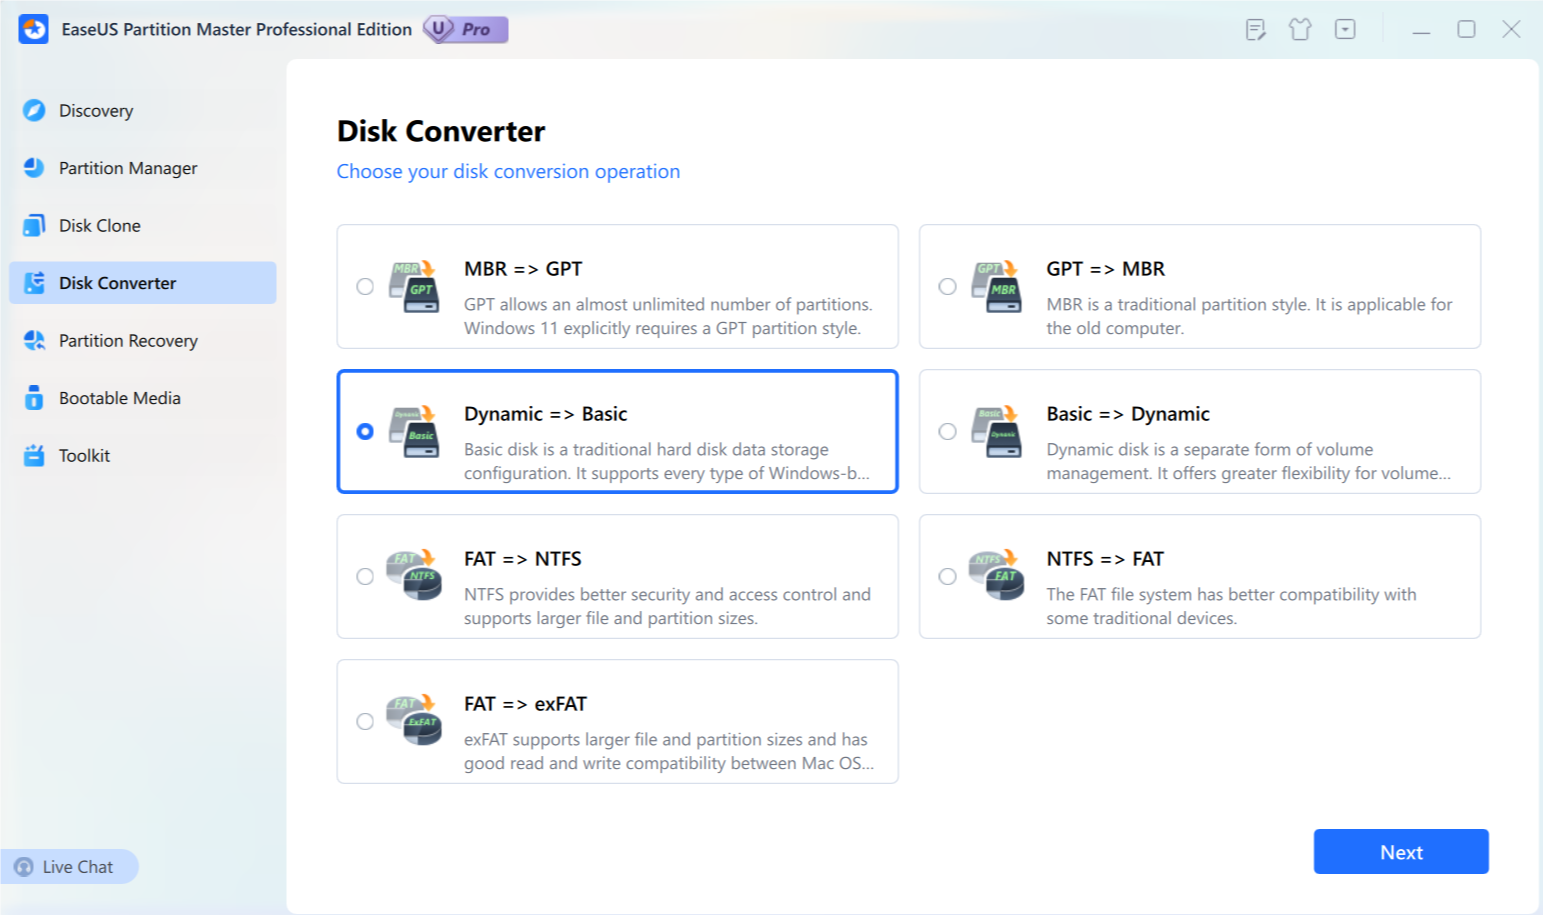Click description 'Dynamic disk is a separate form of volume'
The width and height of the screenshot is (1543, 915).
pos(1248,461)
